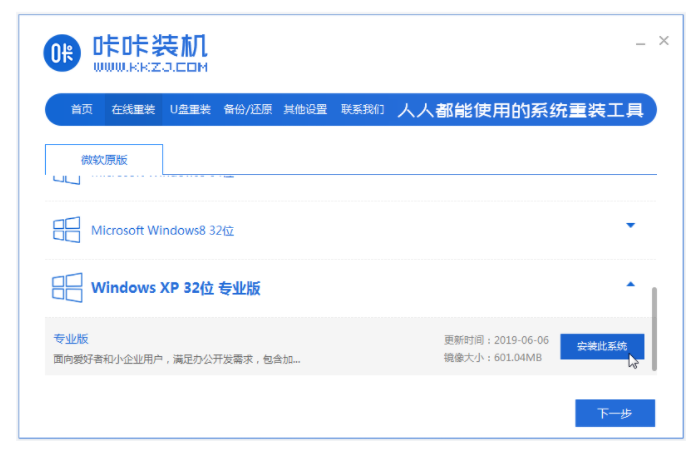
Task: Go to the 首页 navigation item
Action: tap(82, 109)
